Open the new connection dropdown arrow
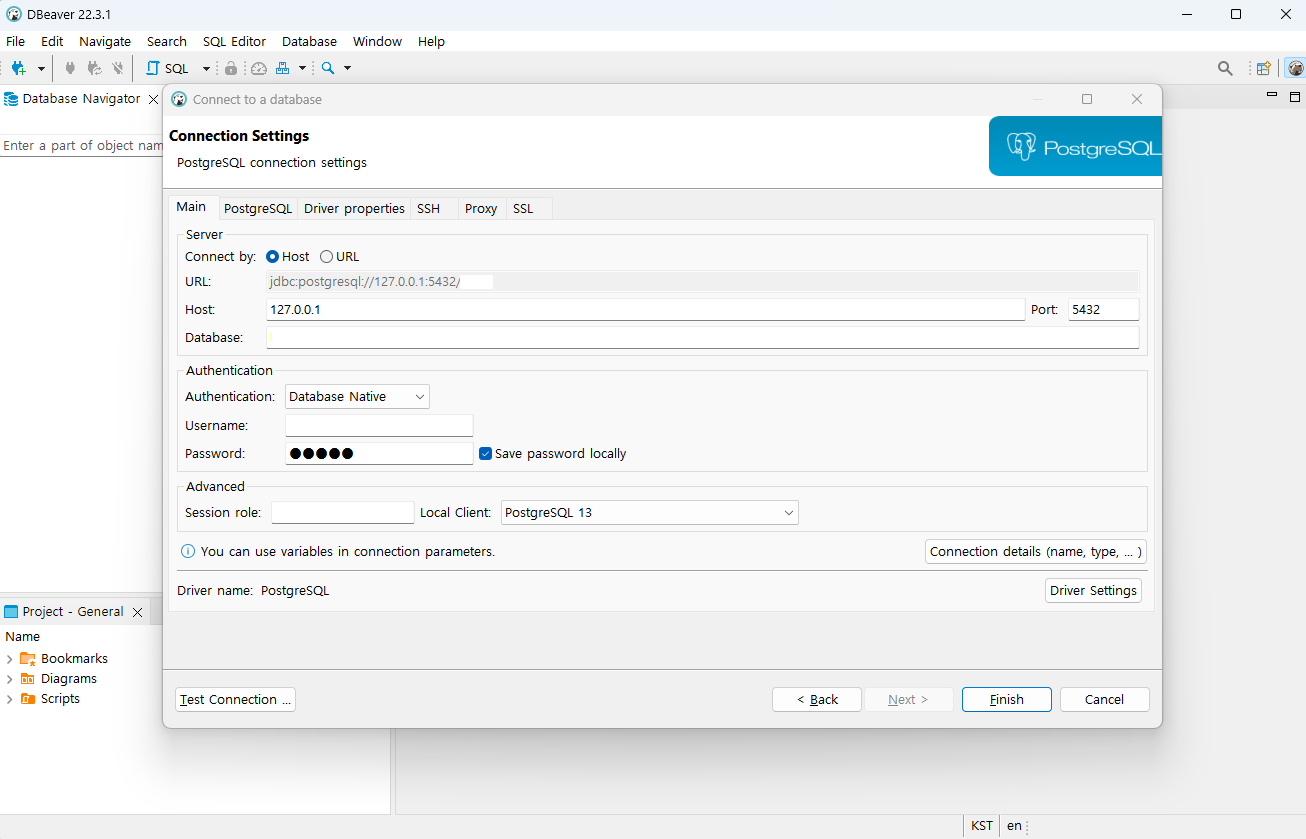Screen dimensions: 1306x839 point(41,68)
